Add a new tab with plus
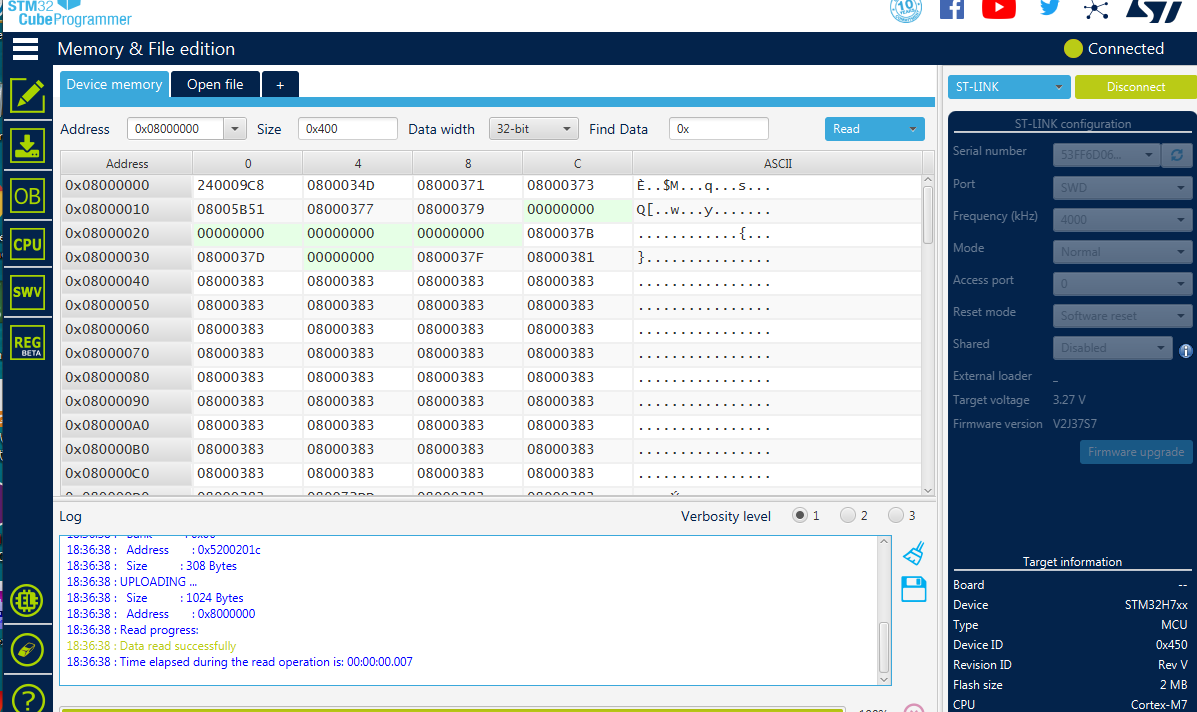This screenshot has height=712, width=1197. pos(280,85)
